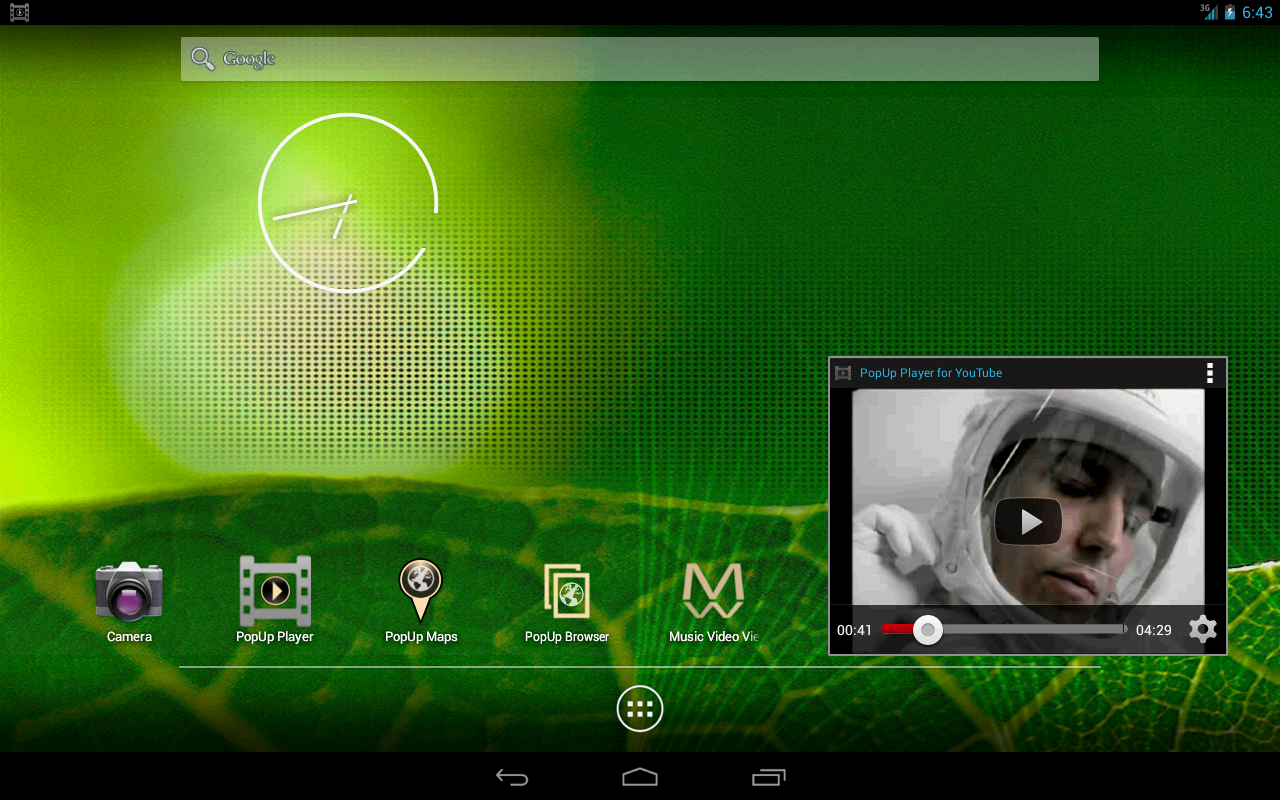Open the all apps drawer
Image resolution: width=1280 pixels, height=800 pixels.
(640, 709)
